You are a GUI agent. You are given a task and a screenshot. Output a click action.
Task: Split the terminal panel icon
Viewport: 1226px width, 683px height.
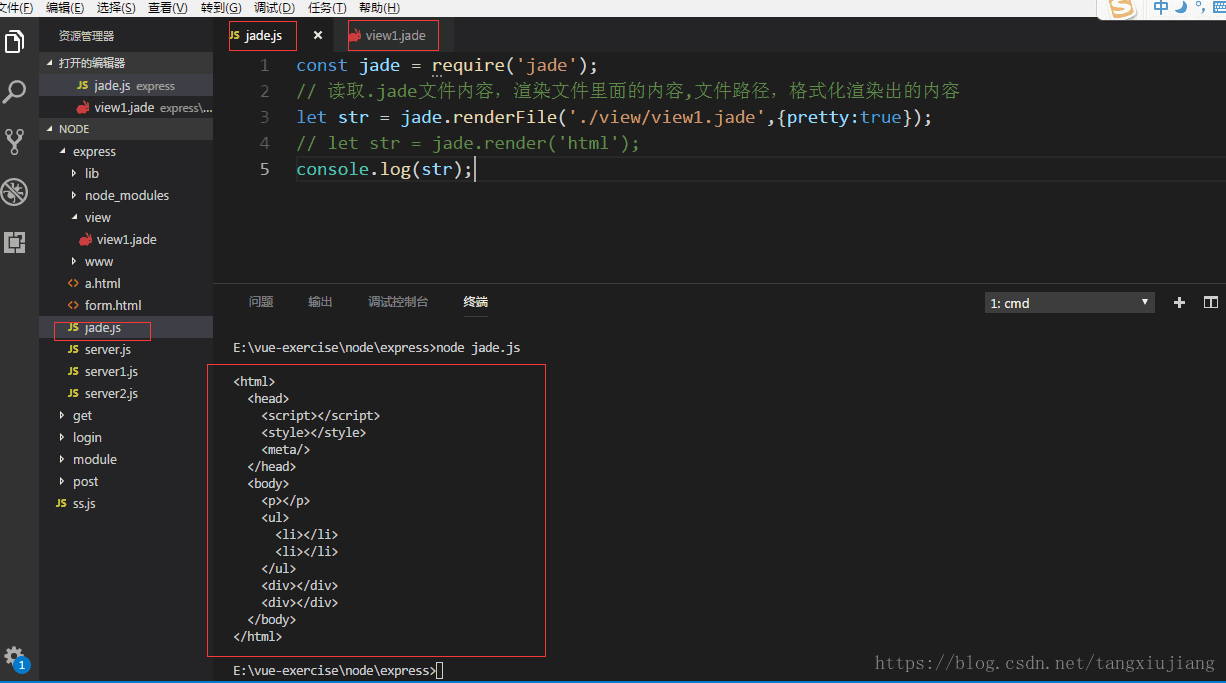pyautogui.click(x=1210, y=302)
